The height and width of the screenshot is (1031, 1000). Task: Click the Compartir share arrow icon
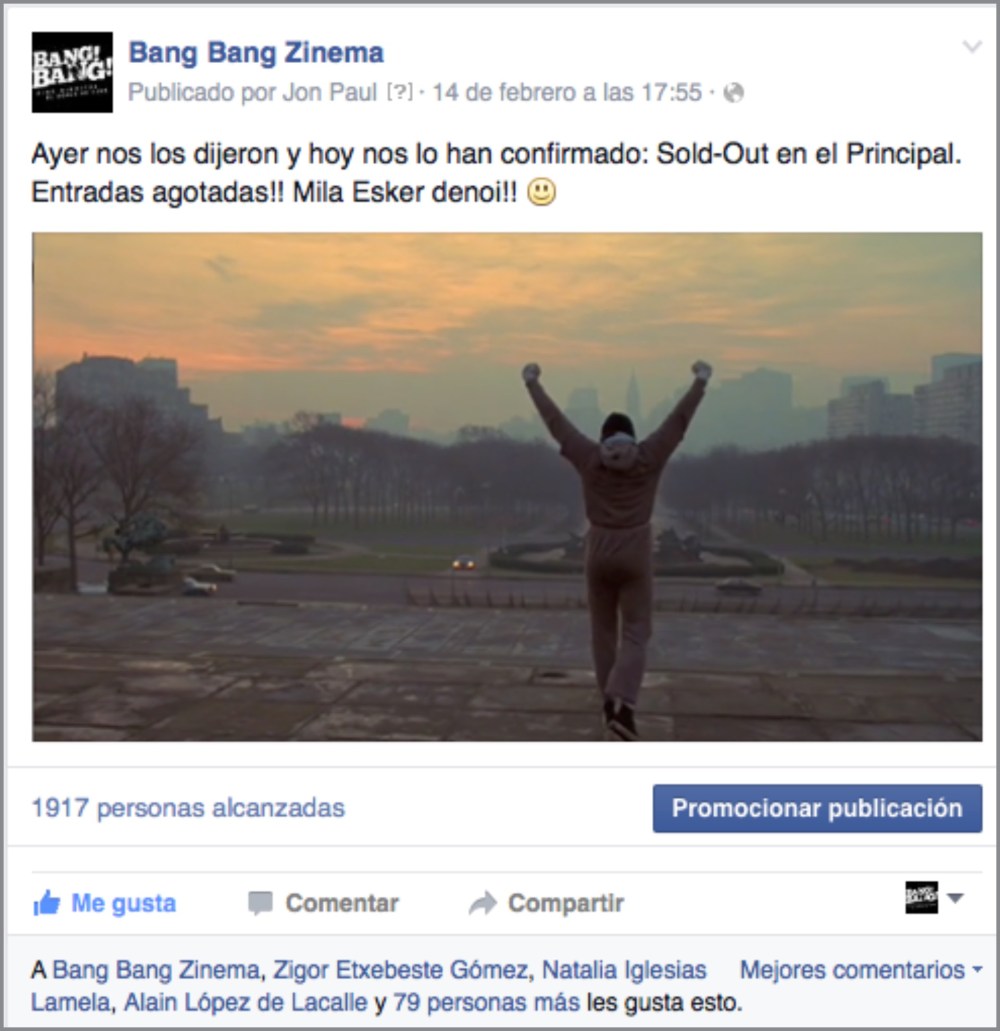[x=483, y=903]
